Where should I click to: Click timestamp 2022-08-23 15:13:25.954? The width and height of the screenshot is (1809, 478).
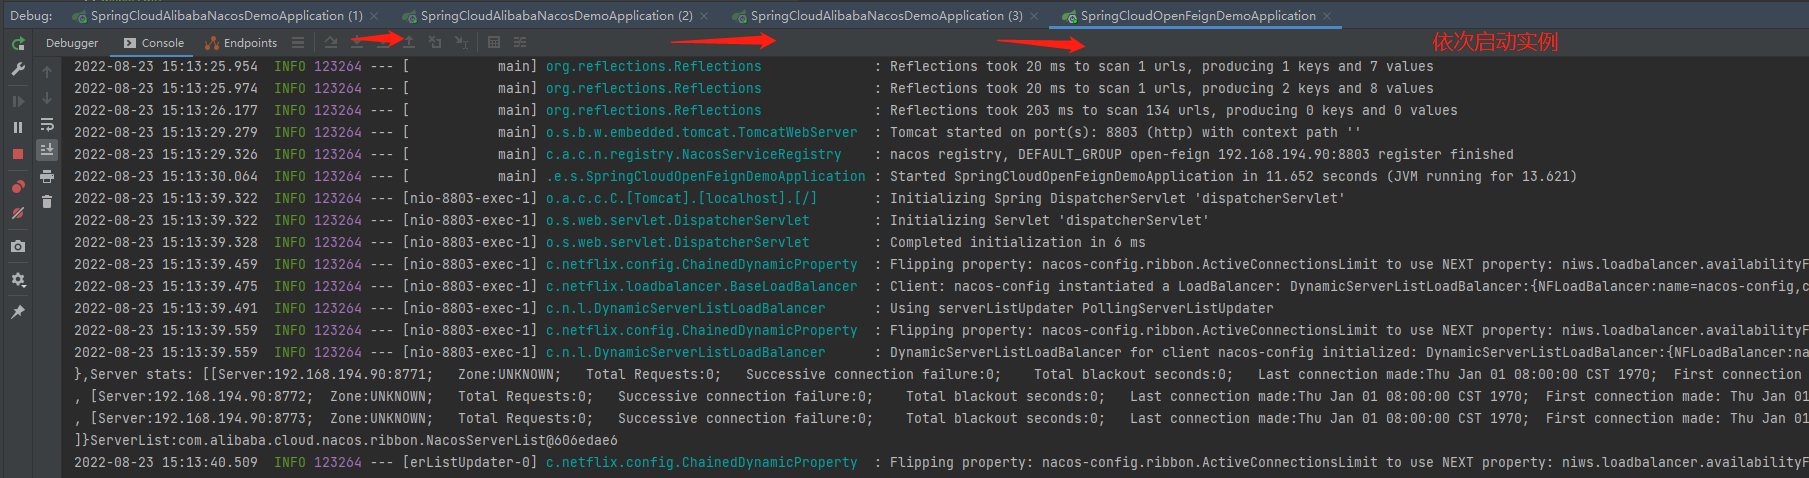(x=166, y=66)
